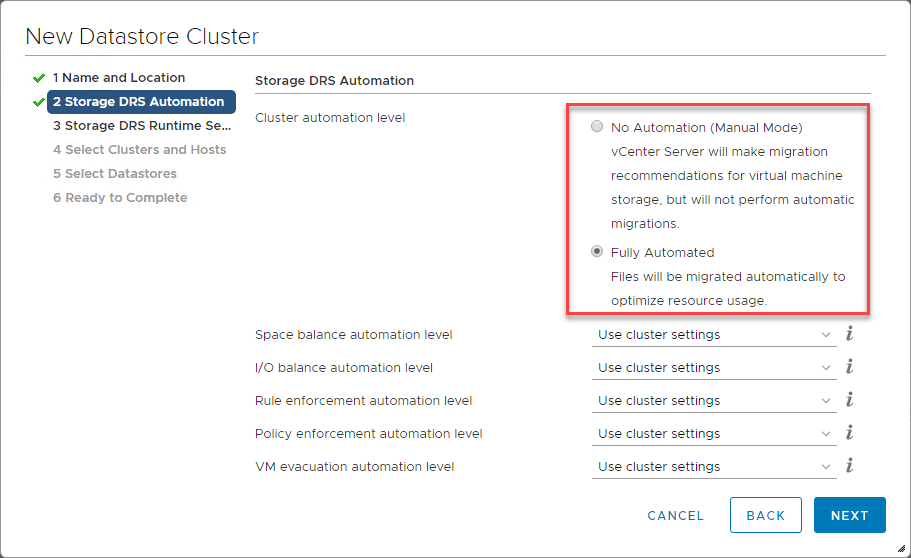Screen dimensions: 911x558
Task: Click the BACK button
Action: point(765,515)
